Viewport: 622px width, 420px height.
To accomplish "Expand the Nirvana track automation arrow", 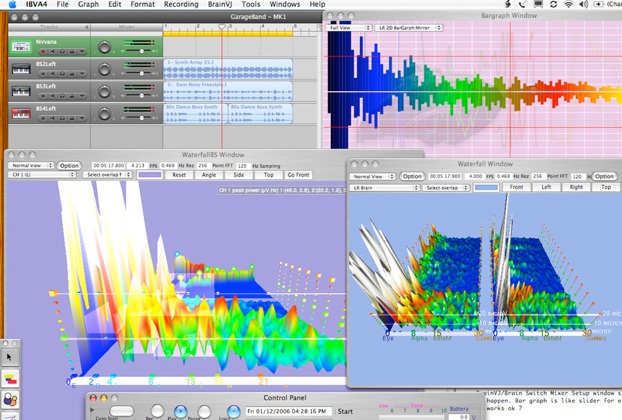I will [x=82, y=52].
